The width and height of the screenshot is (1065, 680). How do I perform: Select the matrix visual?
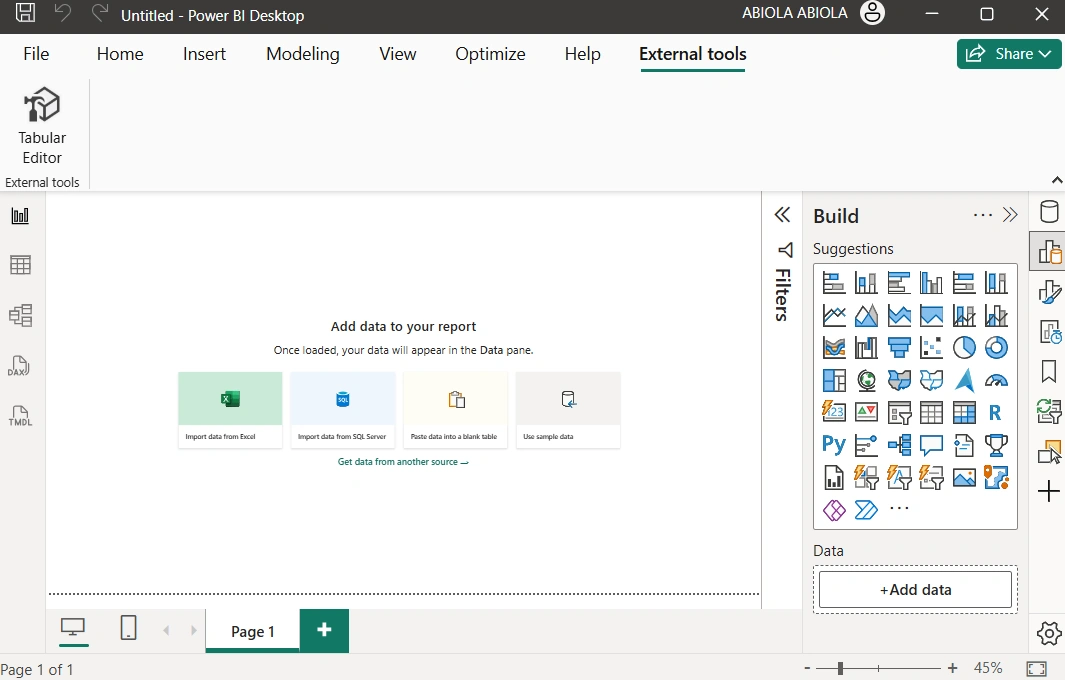964,412
